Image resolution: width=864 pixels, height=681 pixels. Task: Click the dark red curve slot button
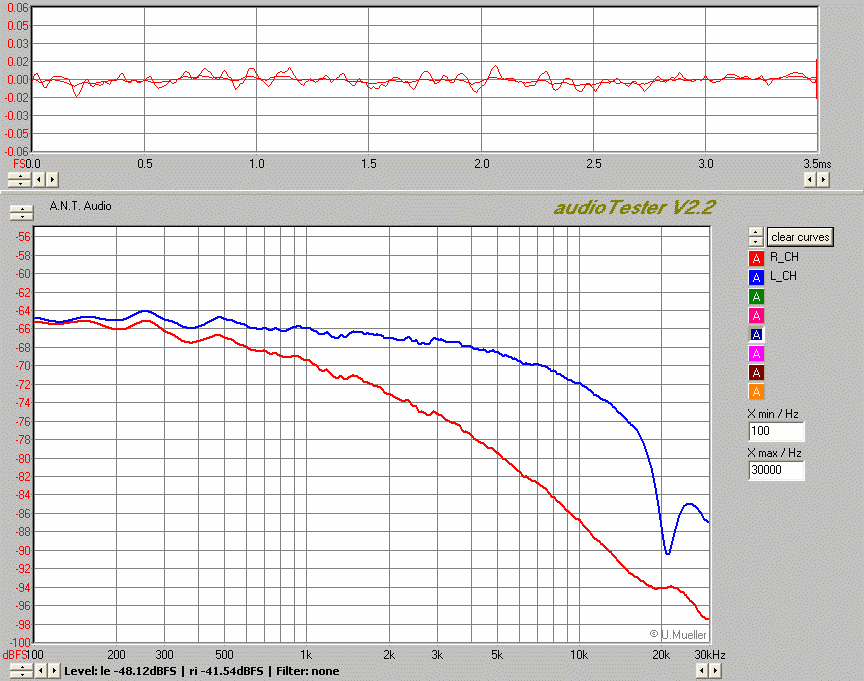[x=756, y=373]
